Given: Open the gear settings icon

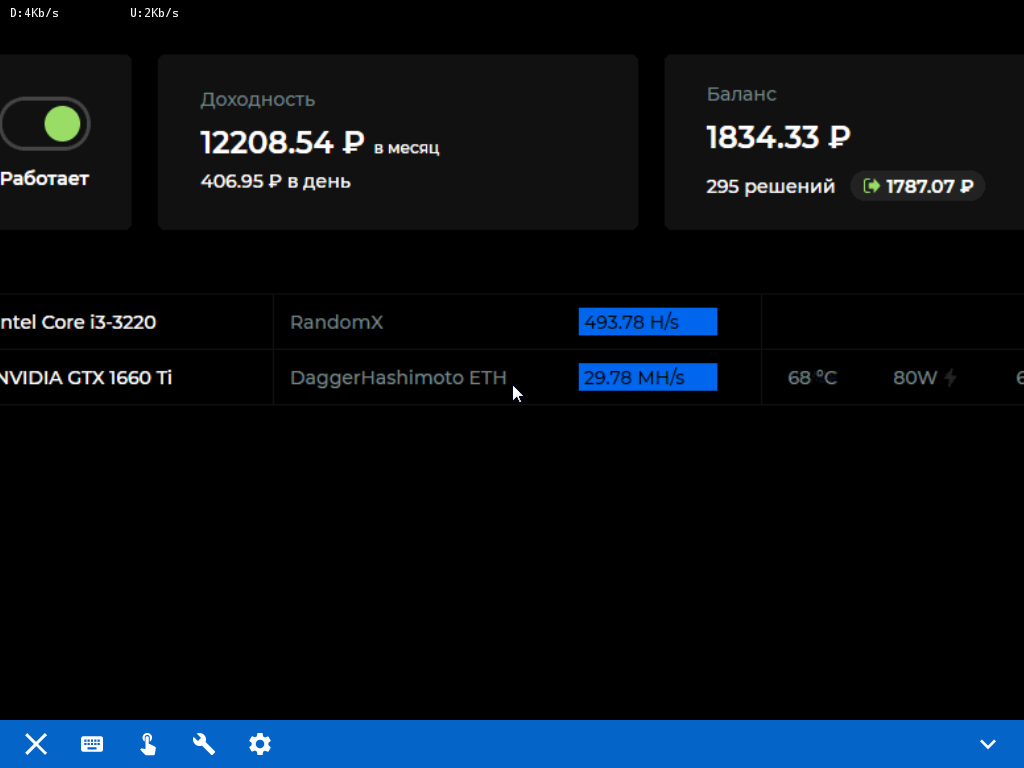Looking at the screenshot, I should click(x=260, y=744).
